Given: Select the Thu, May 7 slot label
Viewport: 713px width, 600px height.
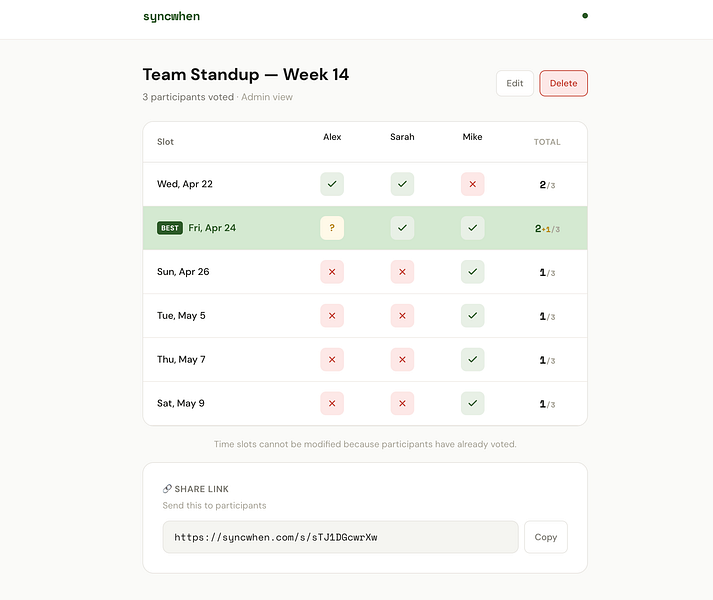Looking at the screenshot, I should 181,359.
